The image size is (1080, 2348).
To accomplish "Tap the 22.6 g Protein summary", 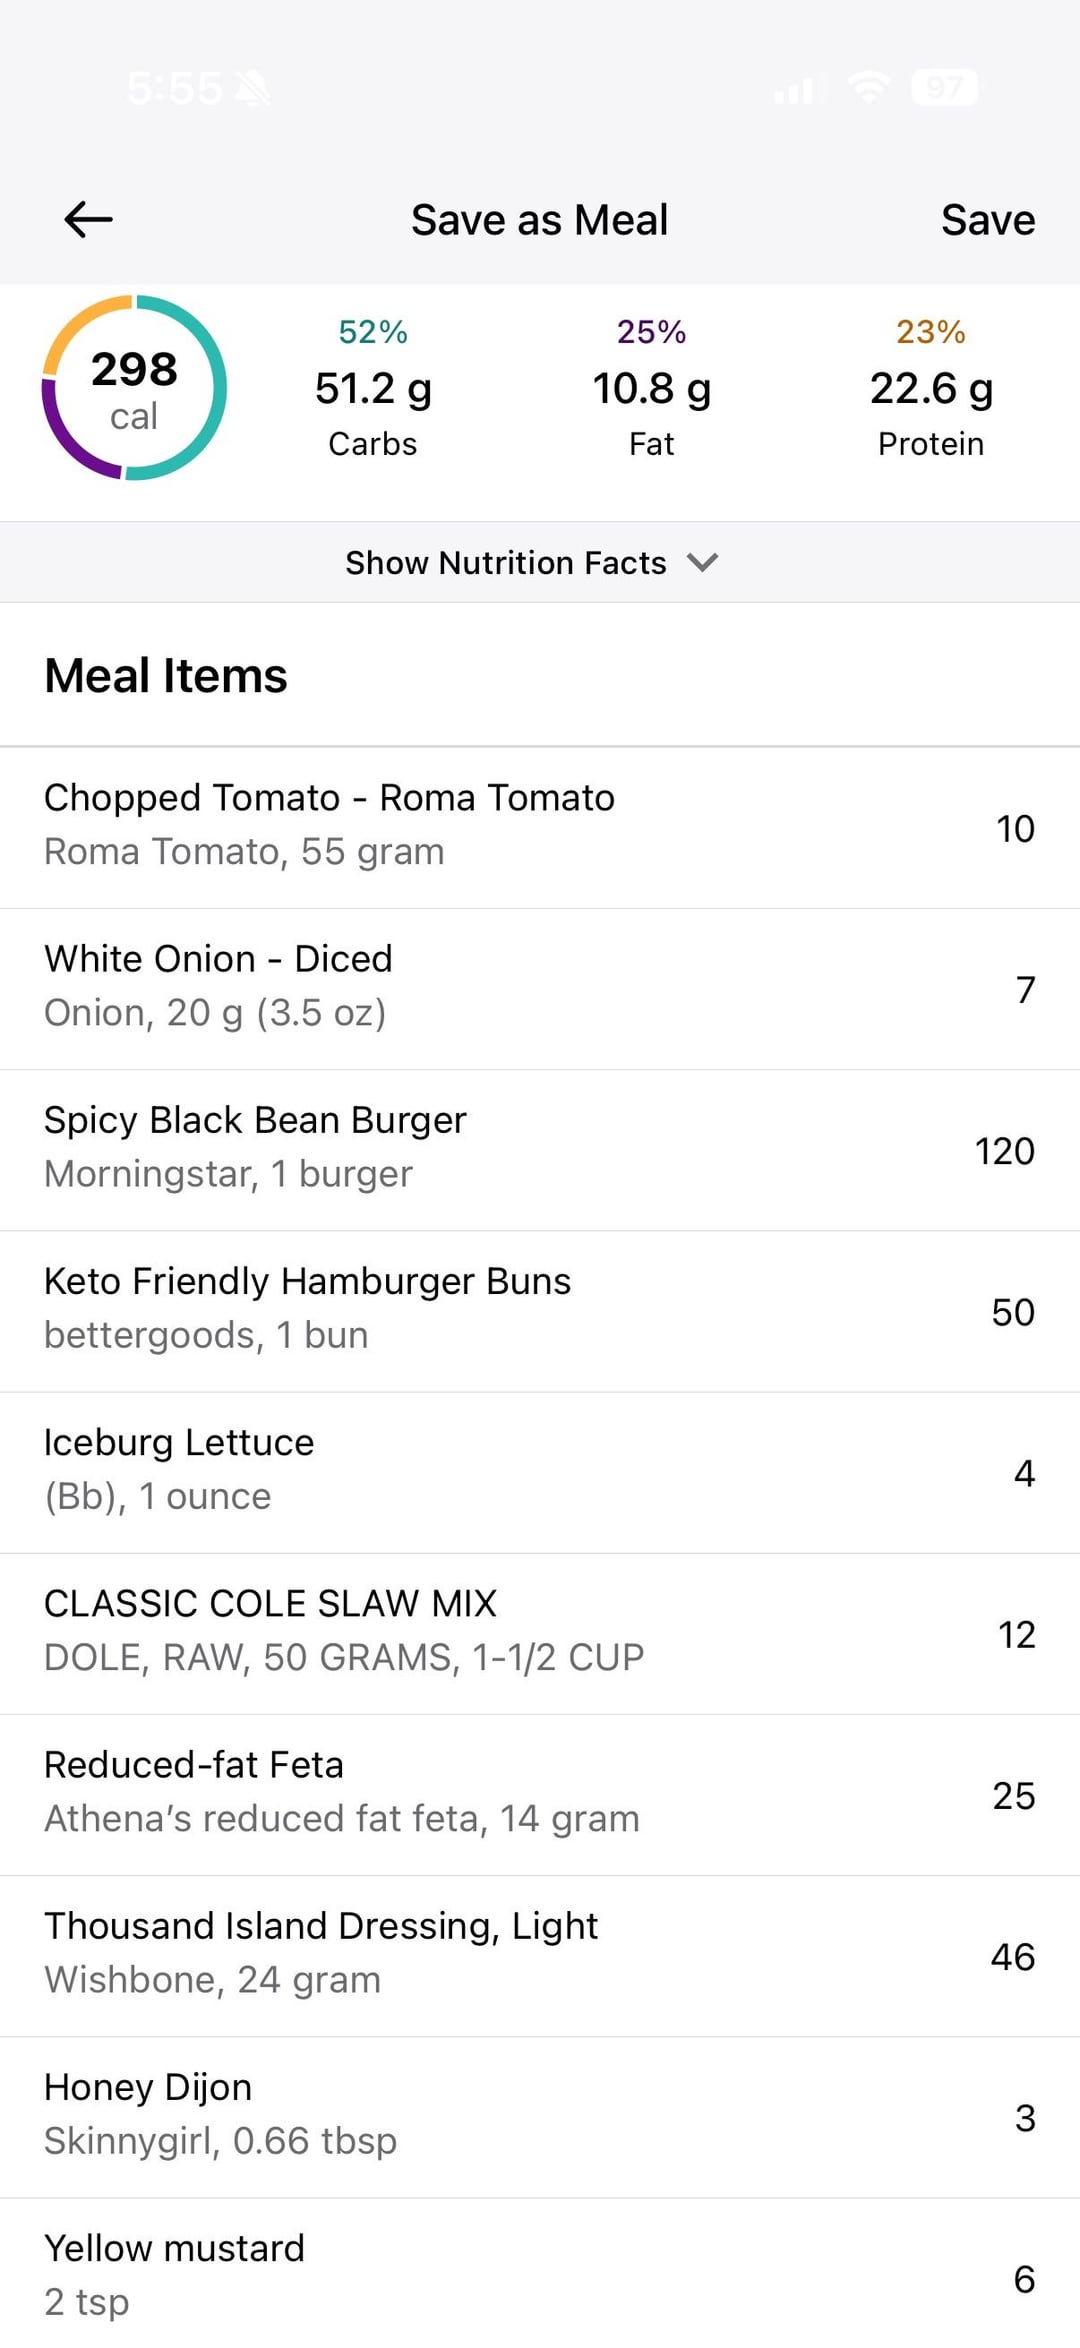I will 931,389.
